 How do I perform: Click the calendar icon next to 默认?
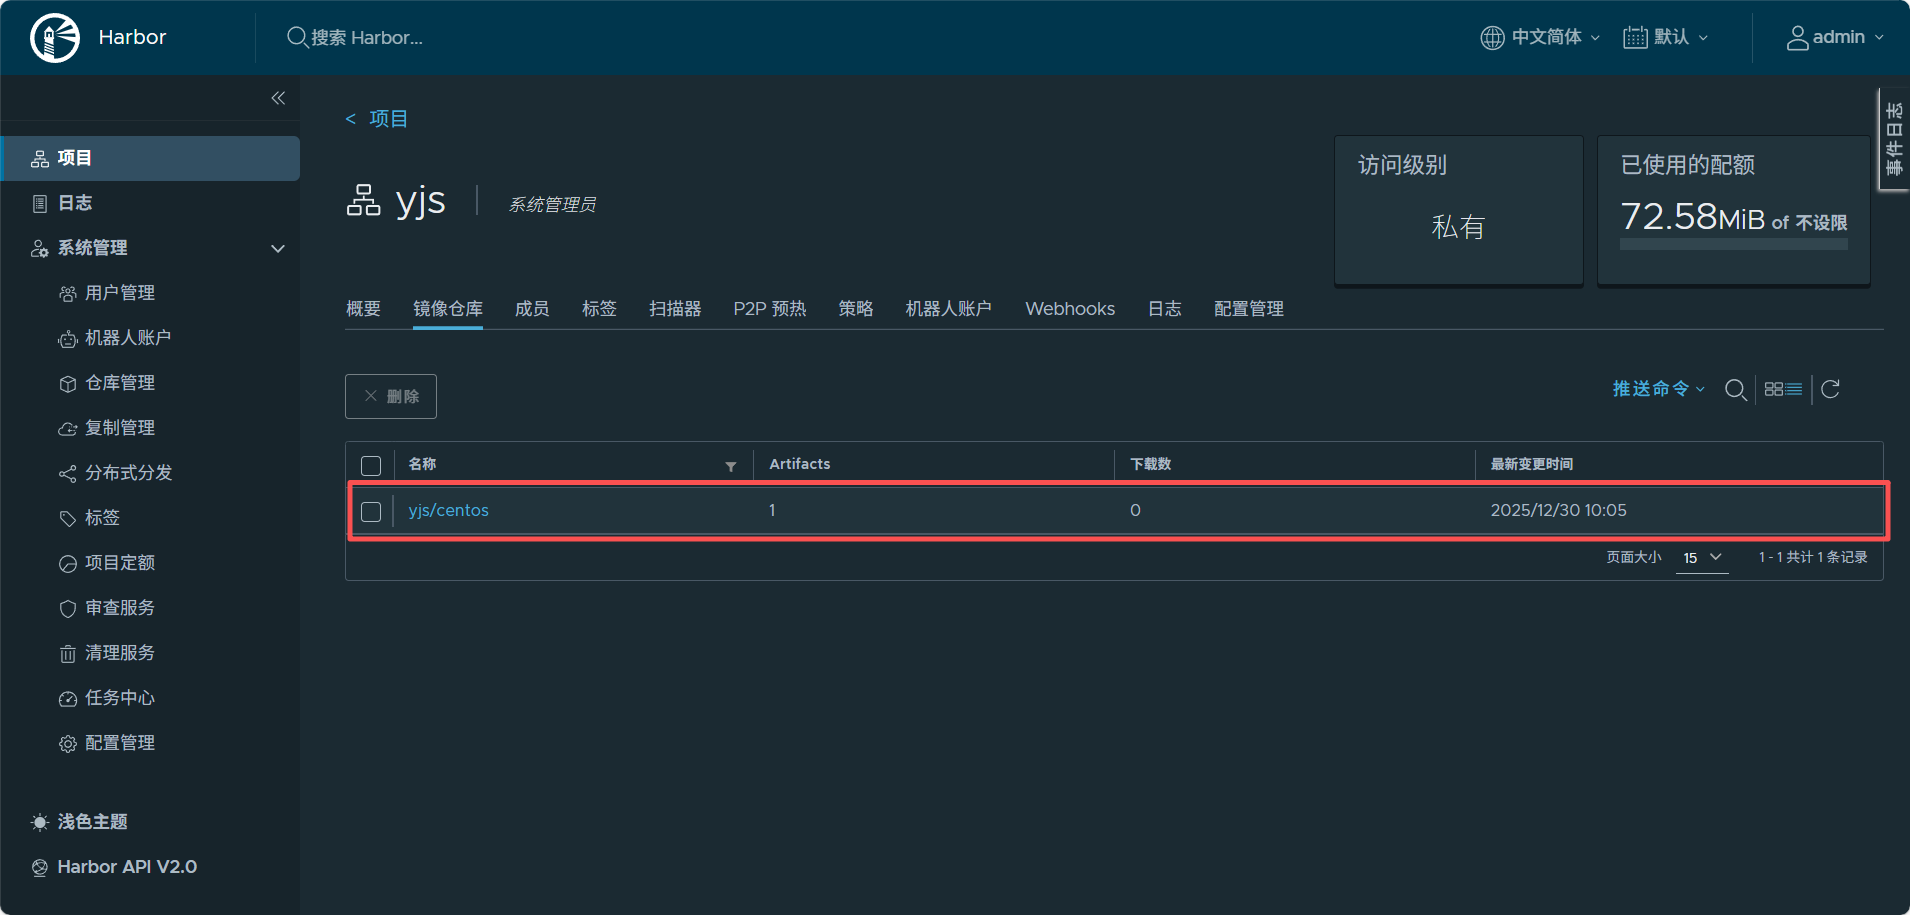(x=1635, y=37)
